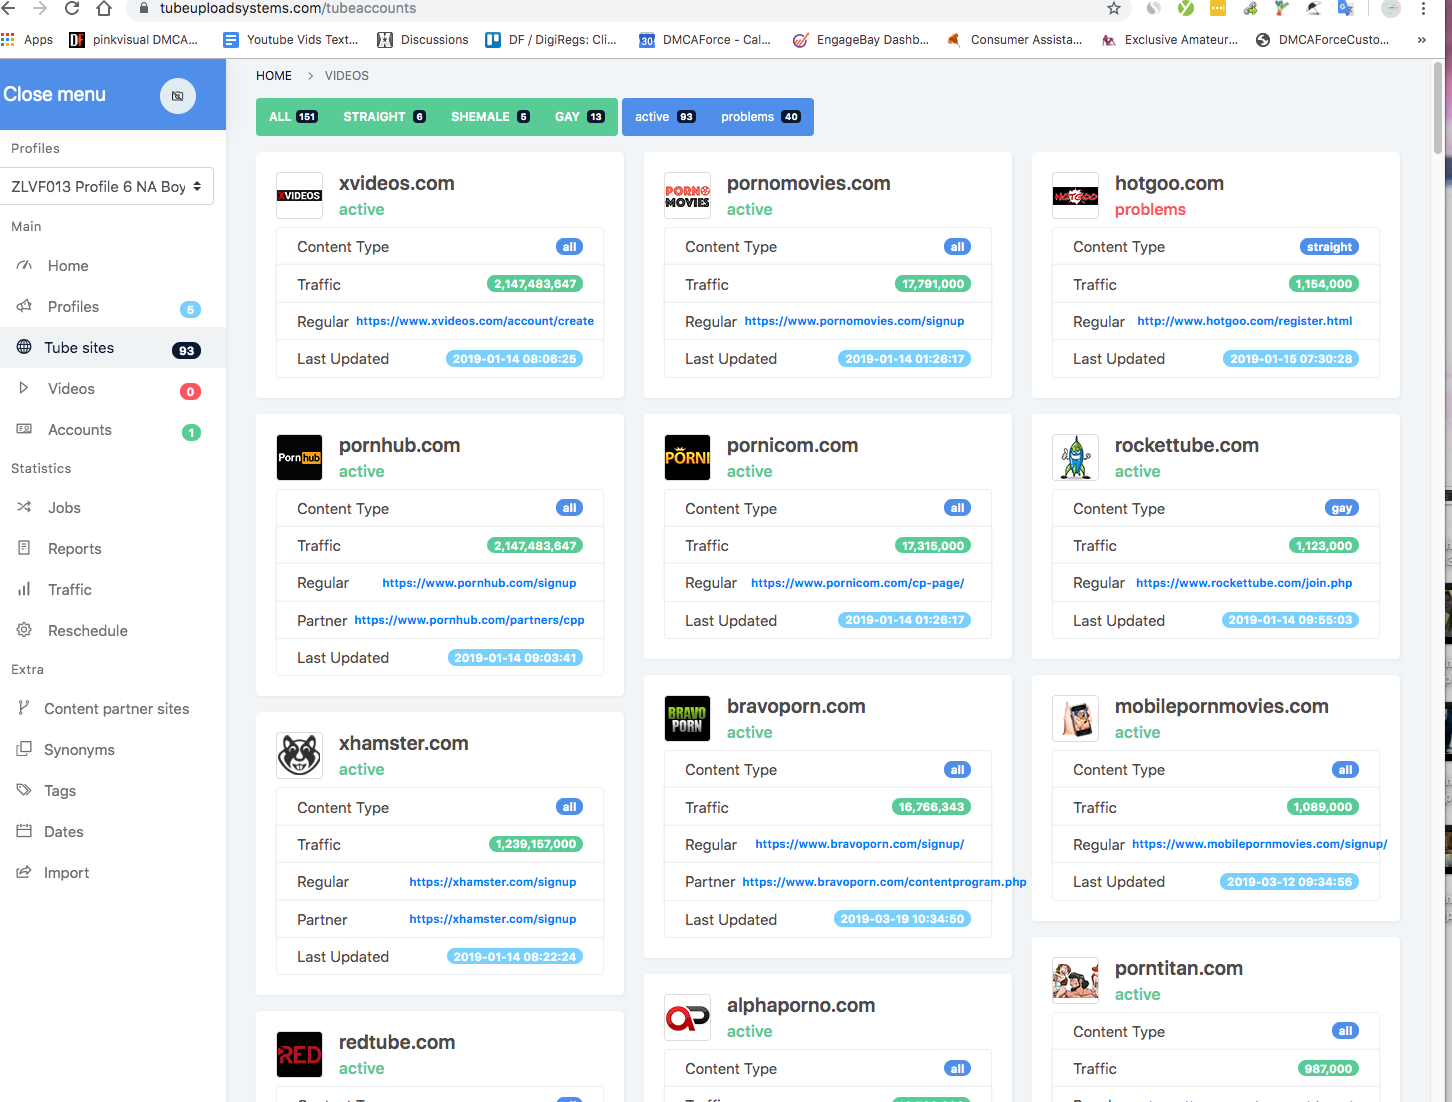This screenshot has width=1452, height=1102.
Task: Open bravoporn contentprogram.php link
Action: tap(884, 882)
